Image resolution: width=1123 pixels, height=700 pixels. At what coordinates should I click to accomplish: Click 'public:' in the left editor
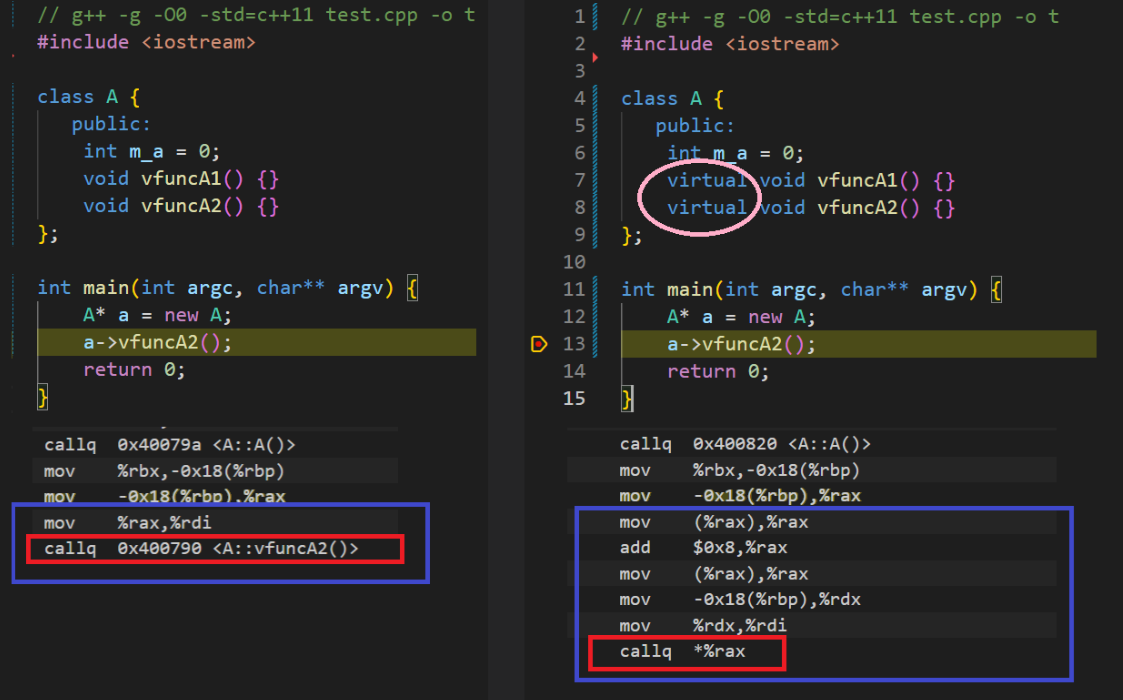[111, 124]
